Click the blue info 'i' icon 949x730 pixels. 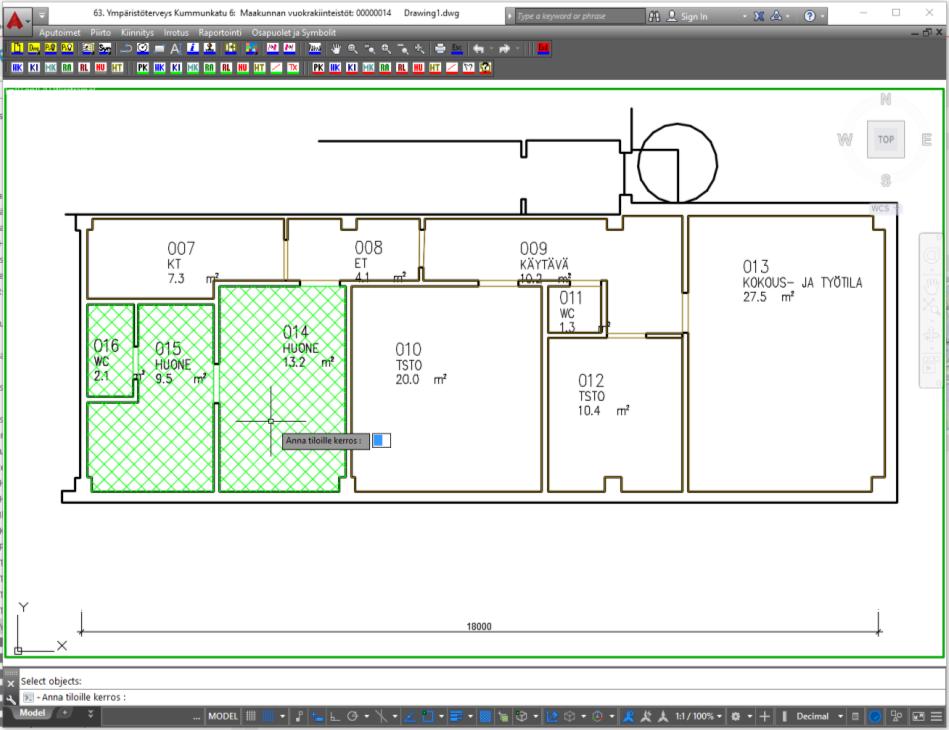pos(192,48)
